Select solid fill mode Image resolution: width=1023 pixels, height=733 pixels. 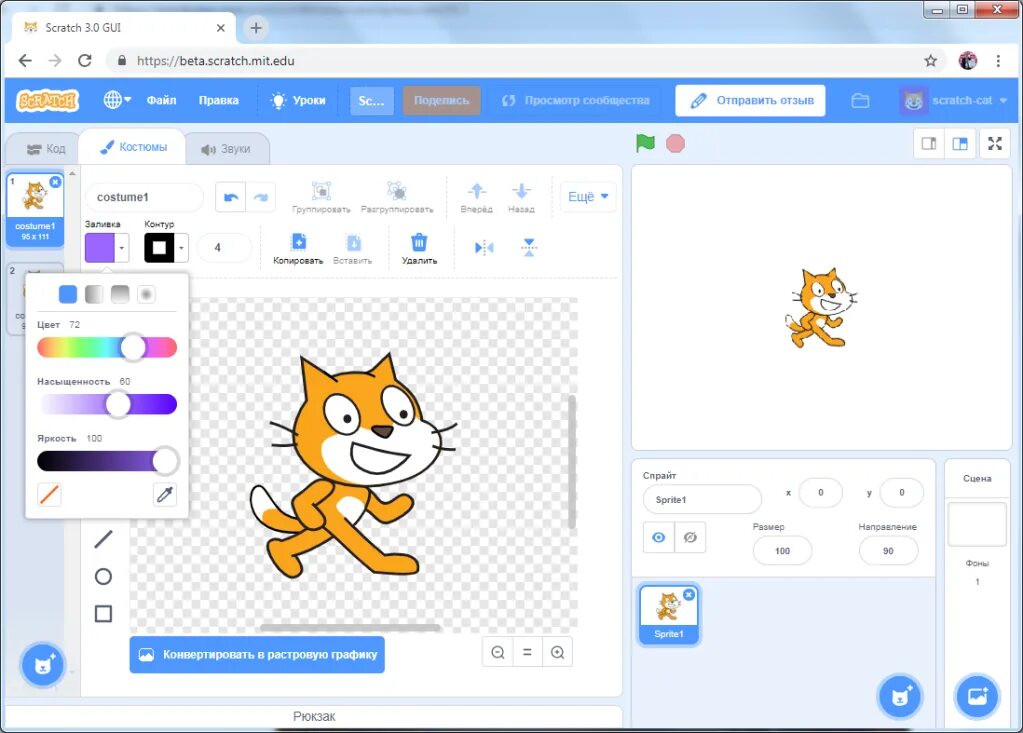[68, 294]
